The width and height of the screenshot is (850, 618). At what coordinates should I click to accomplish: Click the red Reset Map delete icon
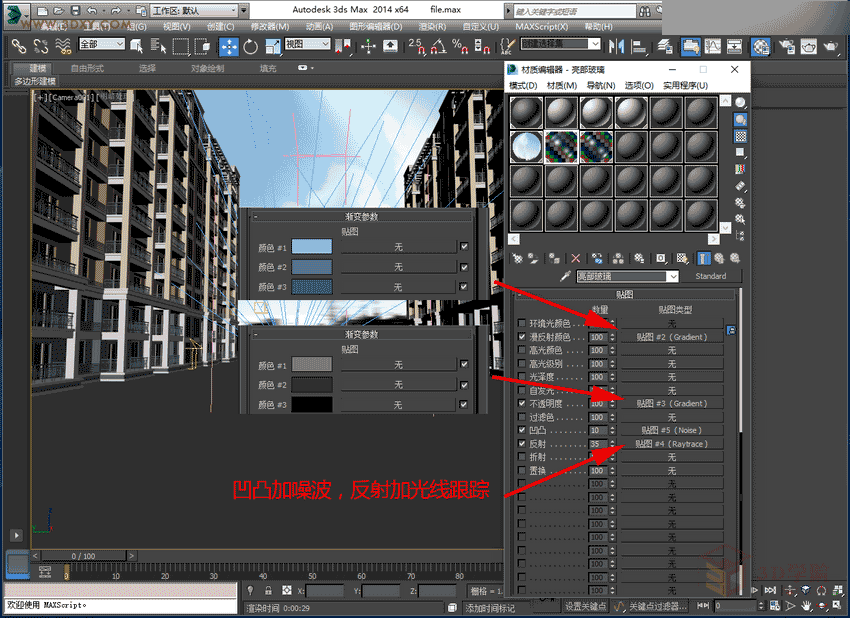point(575,259)
